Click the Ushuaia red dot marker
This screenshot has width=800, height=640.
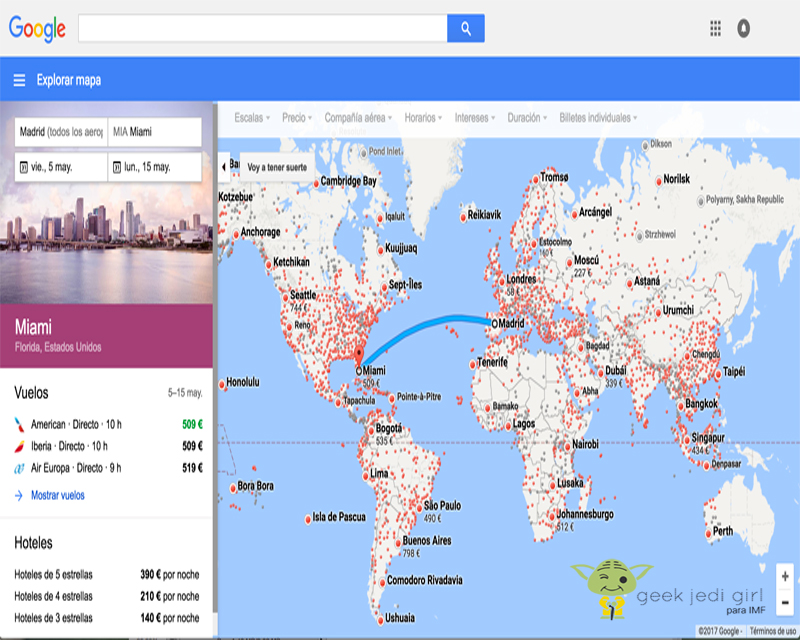[x=380, y=621]
